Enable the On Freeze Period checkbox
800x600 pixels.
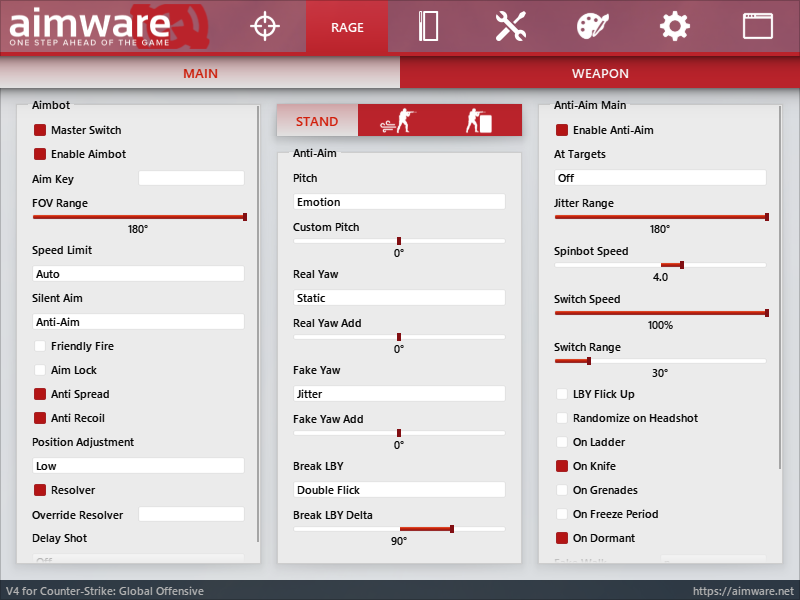(x=562, y=514)
